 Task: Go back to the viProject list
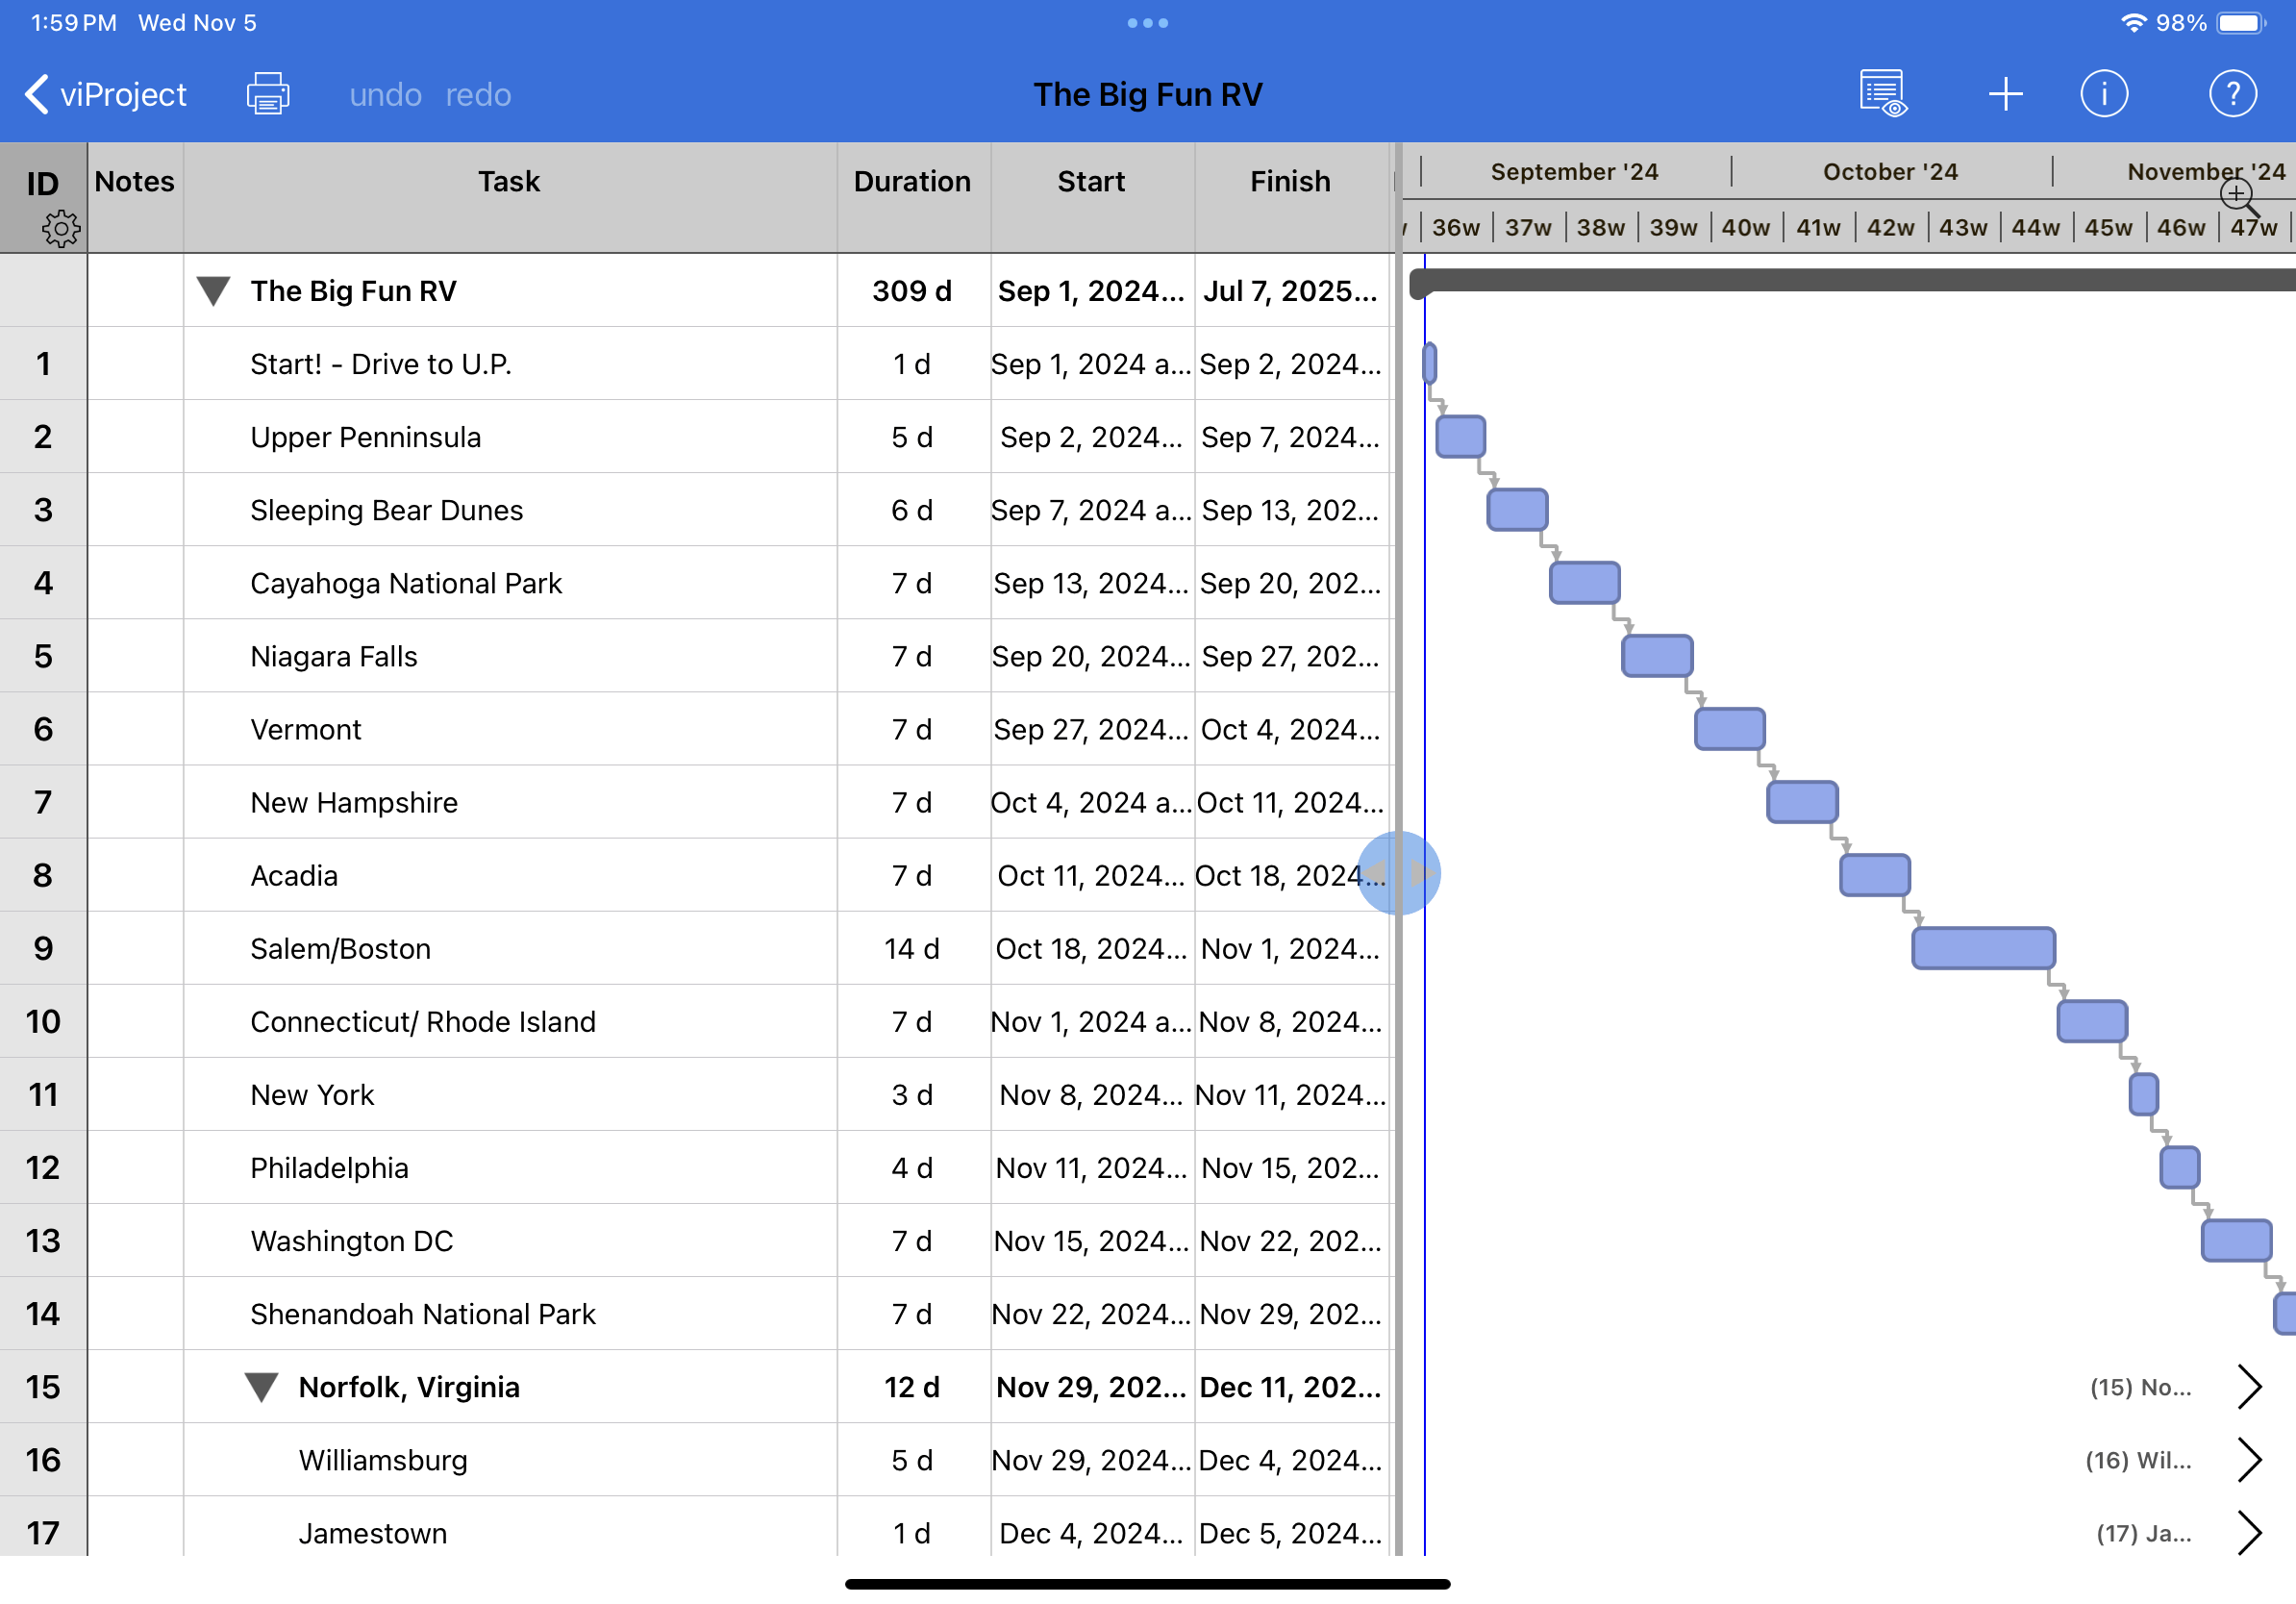click(103, 93)
